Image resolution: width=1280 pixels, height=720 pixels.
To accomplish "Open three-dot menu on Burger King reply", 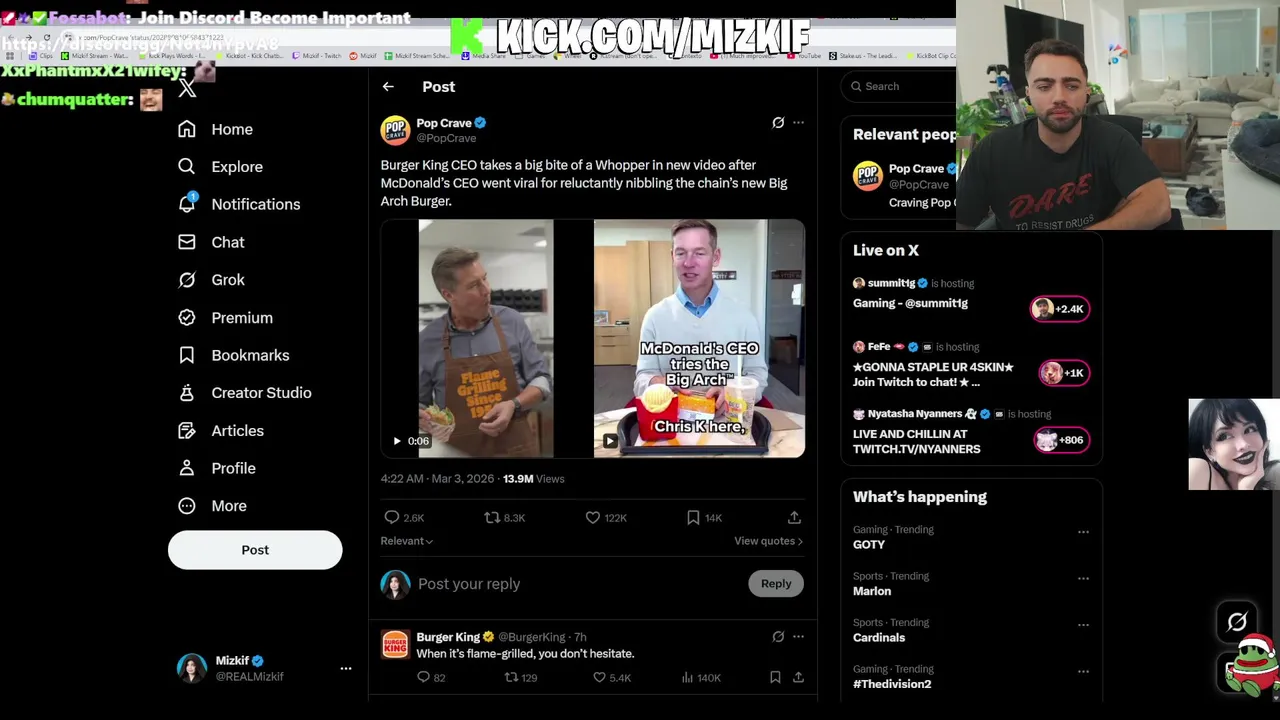I will tap(798, 636).
